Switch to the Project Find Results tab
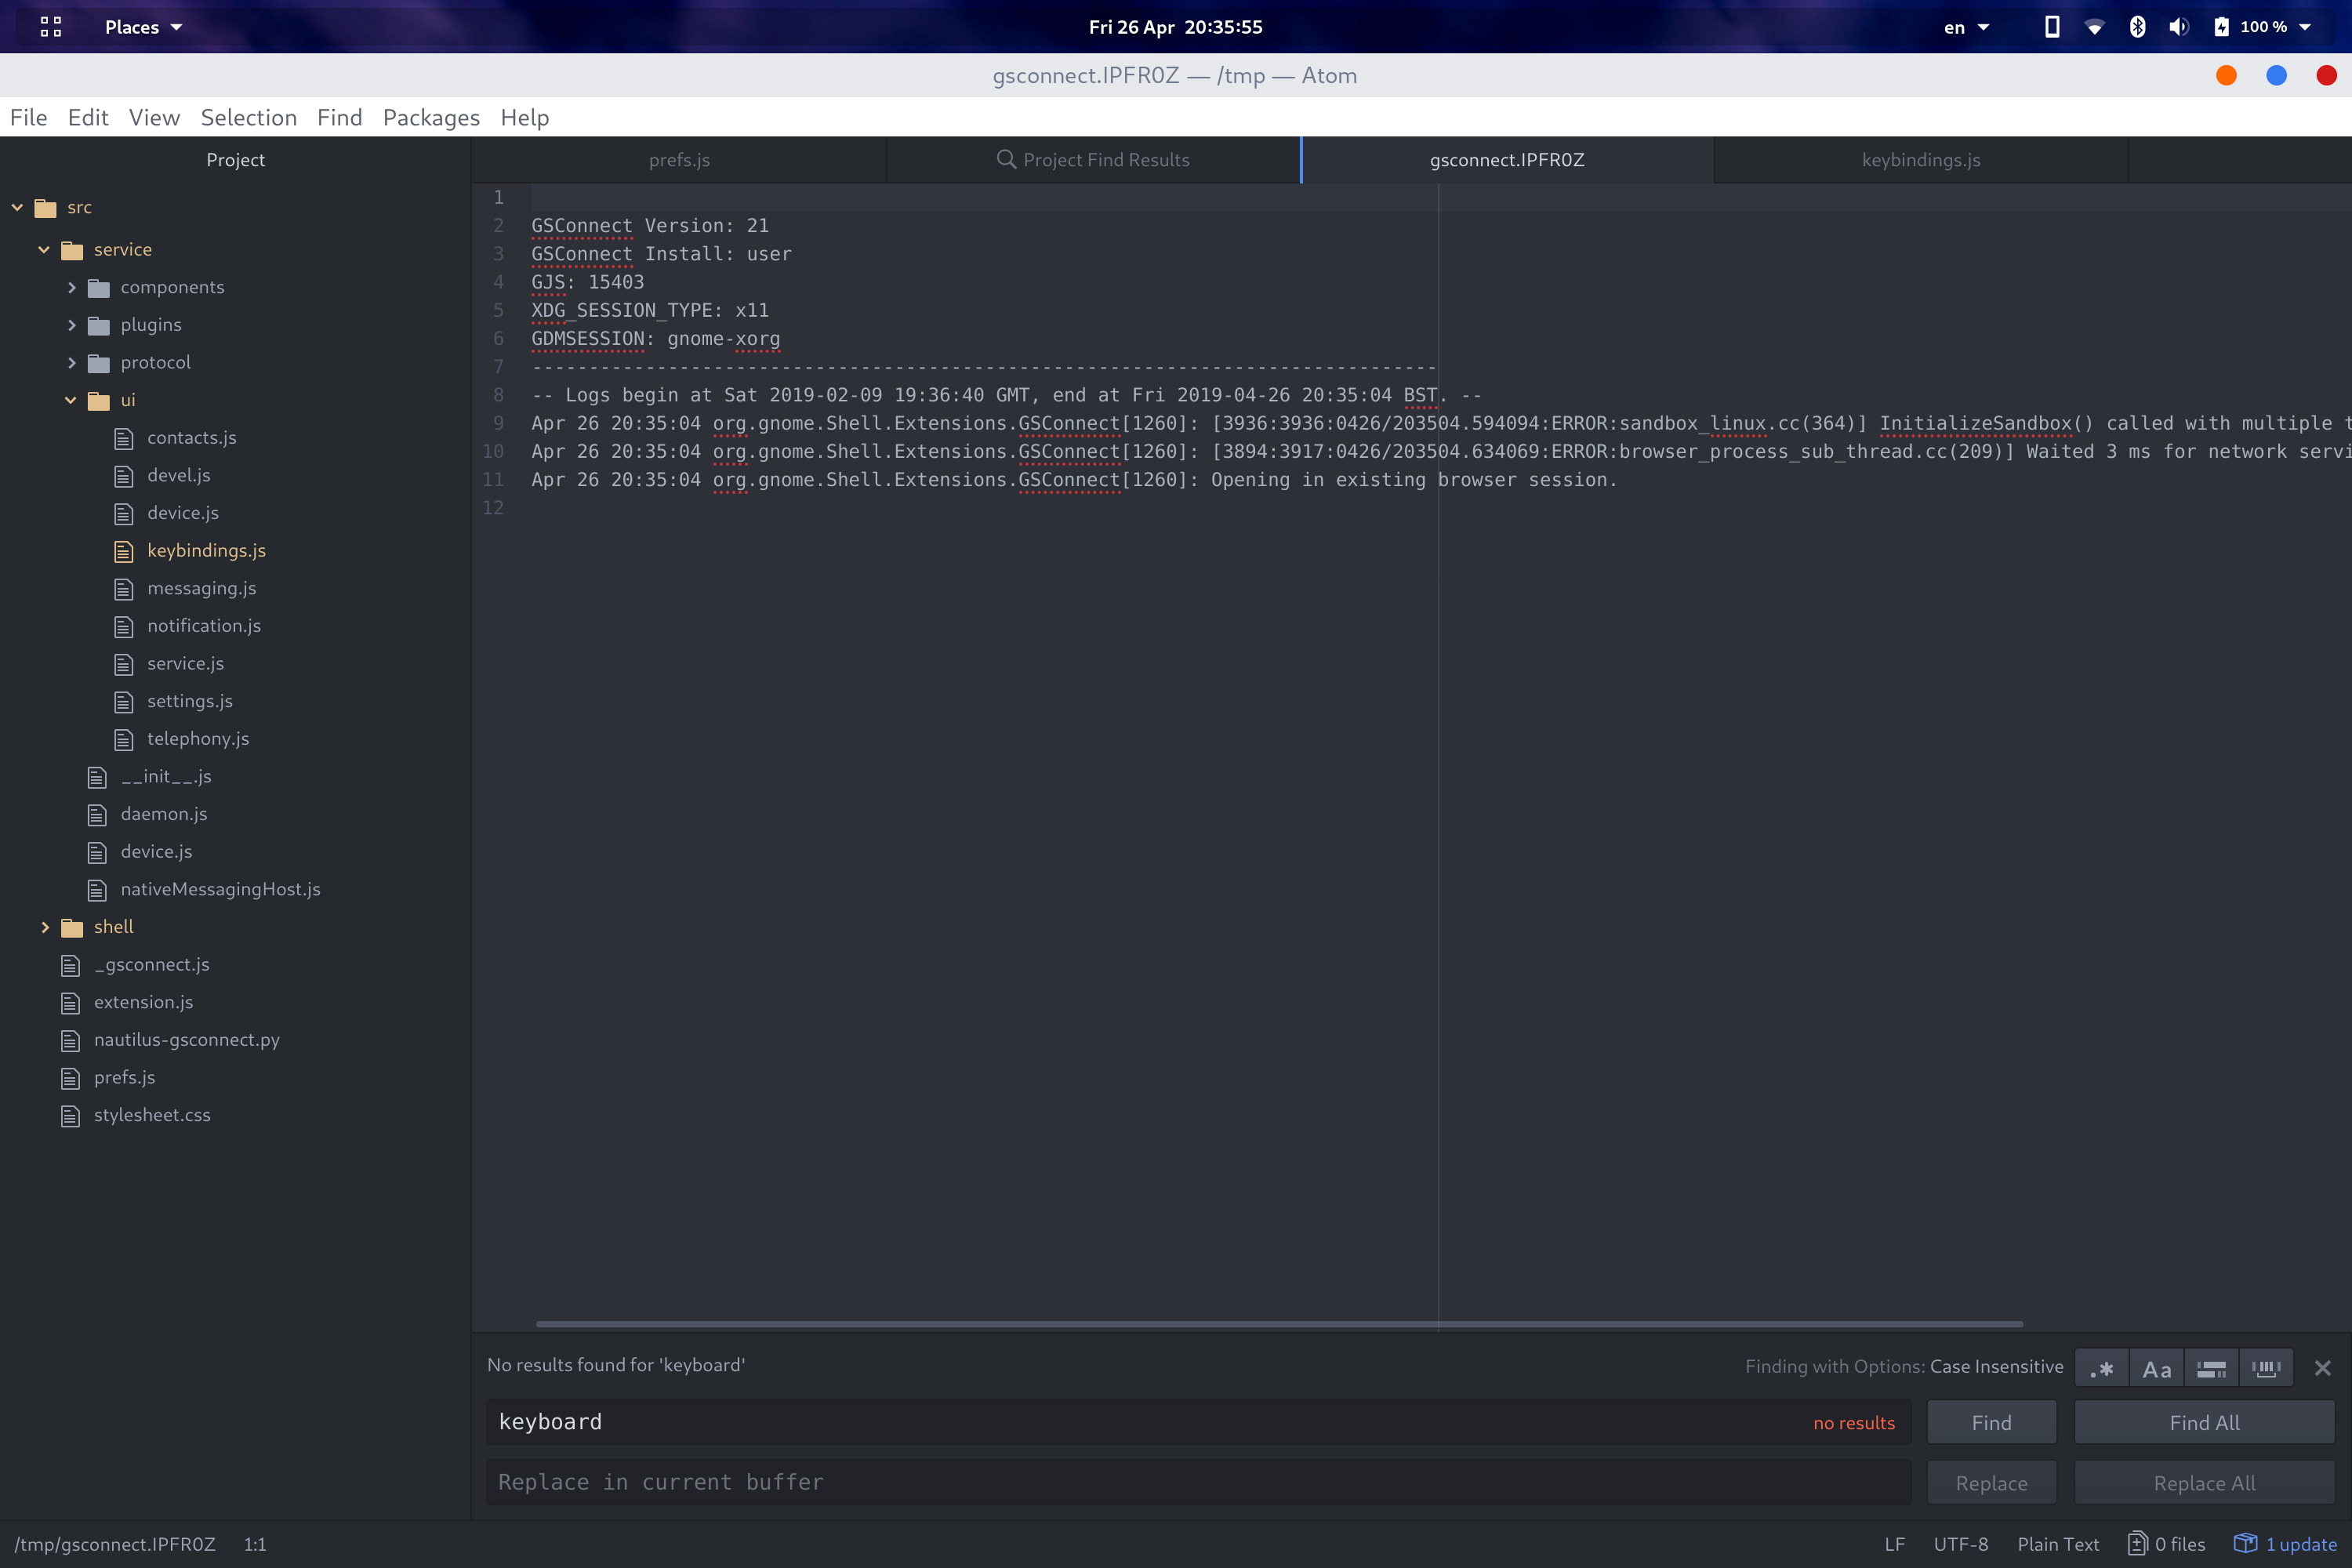This screenshot has width=2352, height=1568. tap(1093, 160)
